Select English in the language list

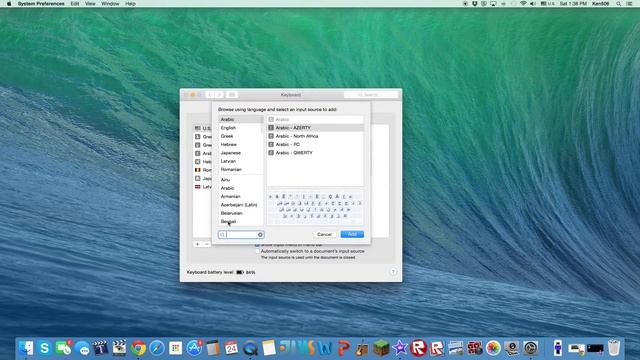coord(241,128)
